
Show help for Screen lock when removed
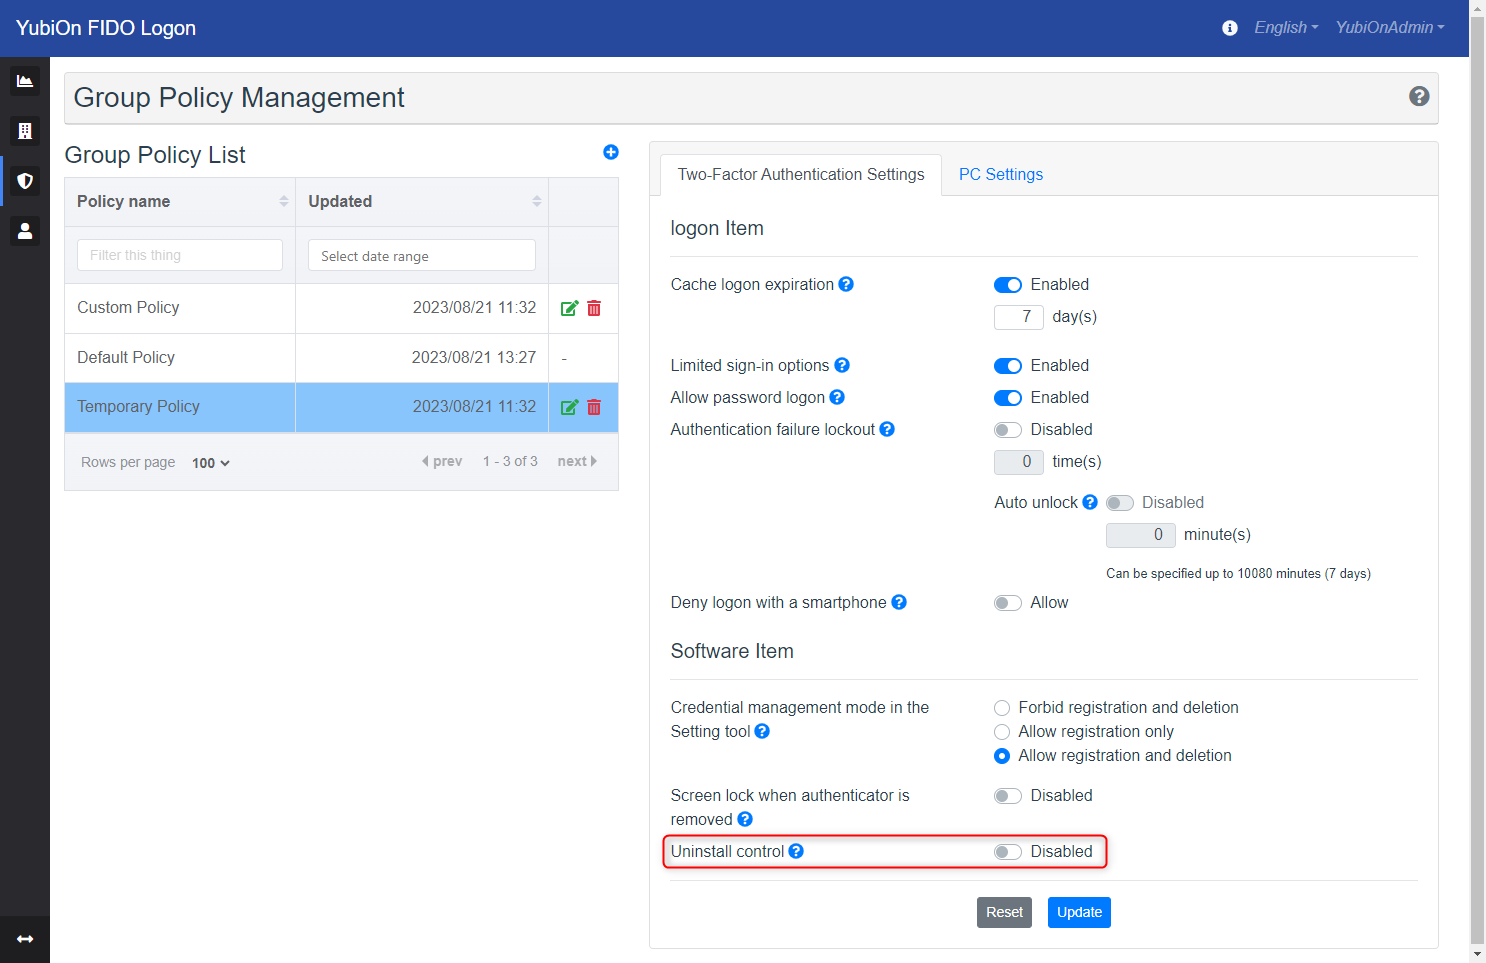(745, 819)
